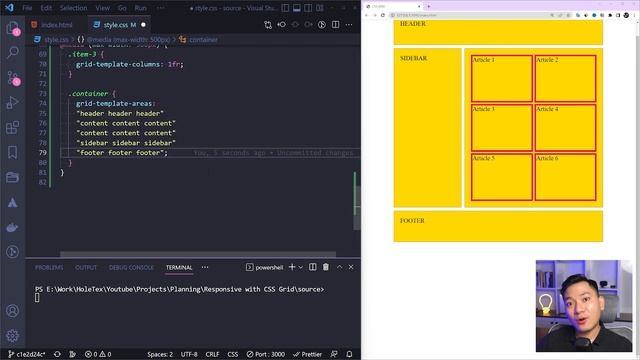The image size is (640, 360).
Task: Click the Visual Studio Code logo icon
Action: (x=9, y=7)
